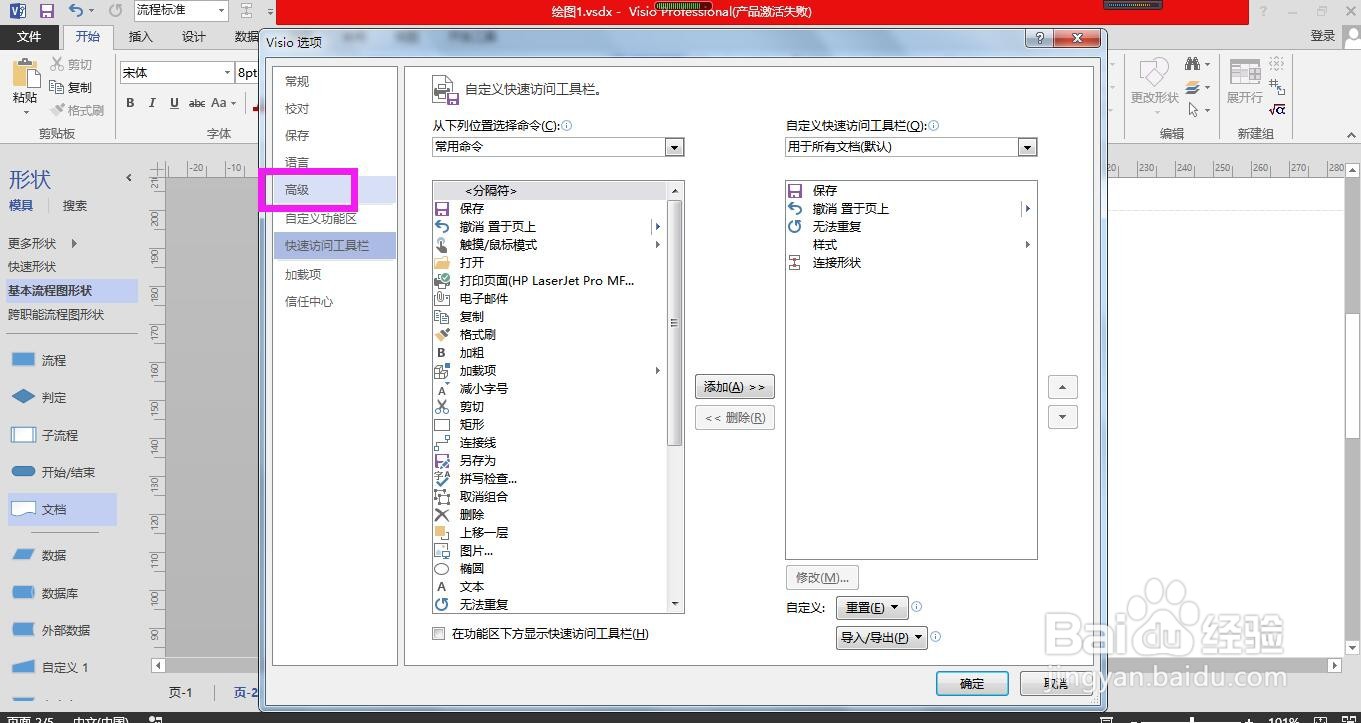Switch to the 设计 ribbon tab
Screen dimensions: 1361x723
pyautogui.click(x=194, y=36)
